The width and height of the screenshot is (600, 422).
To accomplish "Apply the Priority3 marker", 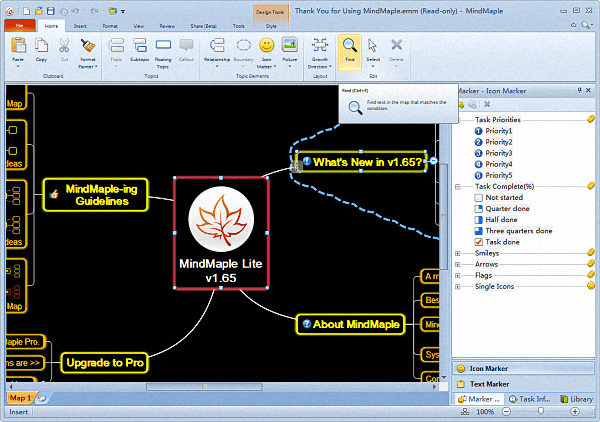I will click(x=478, y=153).
